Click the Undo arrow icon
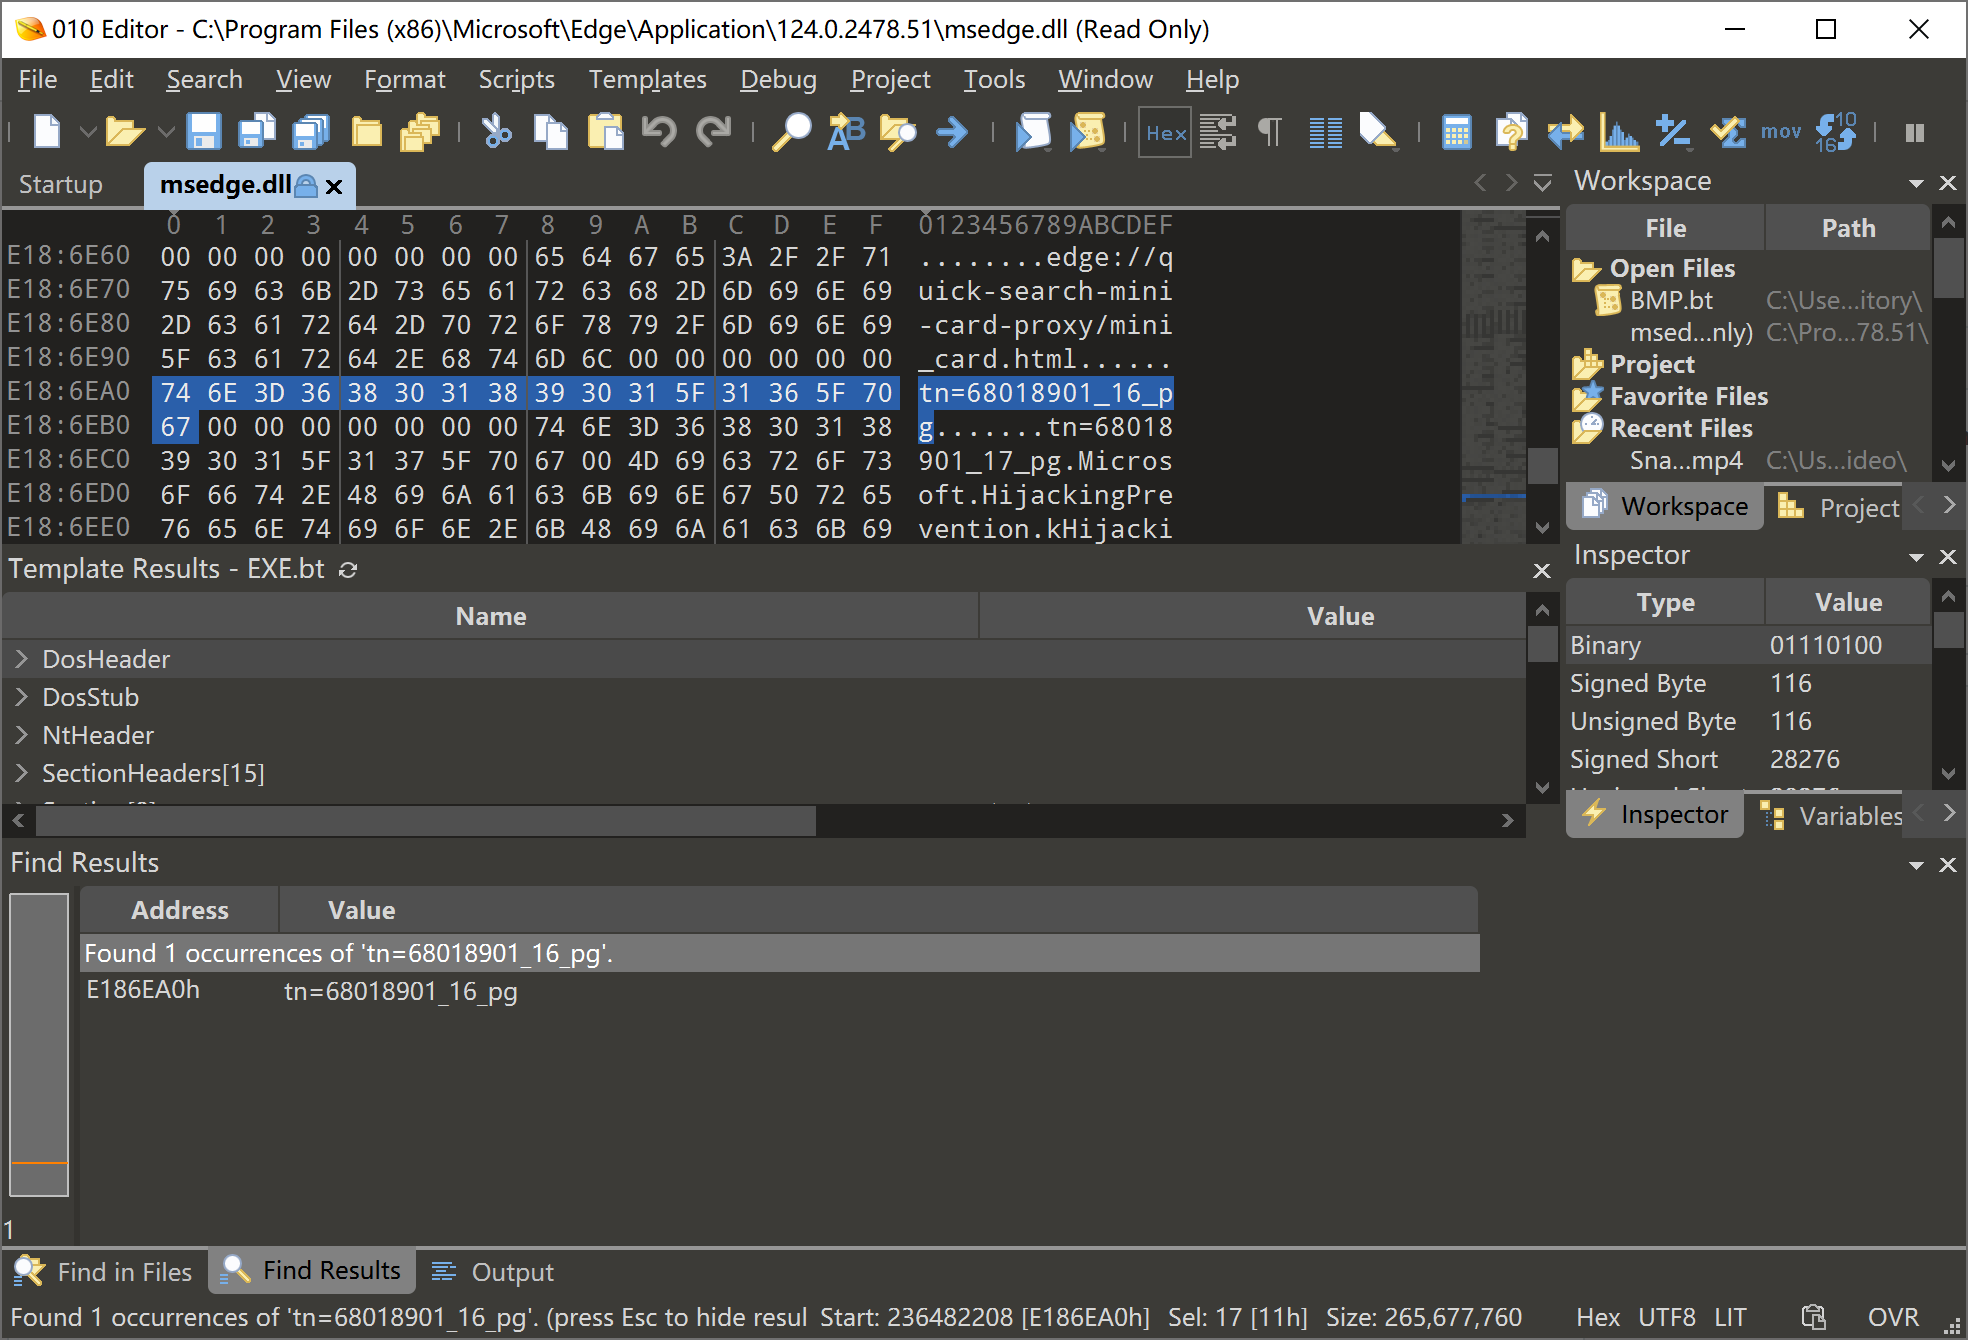The width and height of the screenshot is (1968, 1340). [659, 132]
